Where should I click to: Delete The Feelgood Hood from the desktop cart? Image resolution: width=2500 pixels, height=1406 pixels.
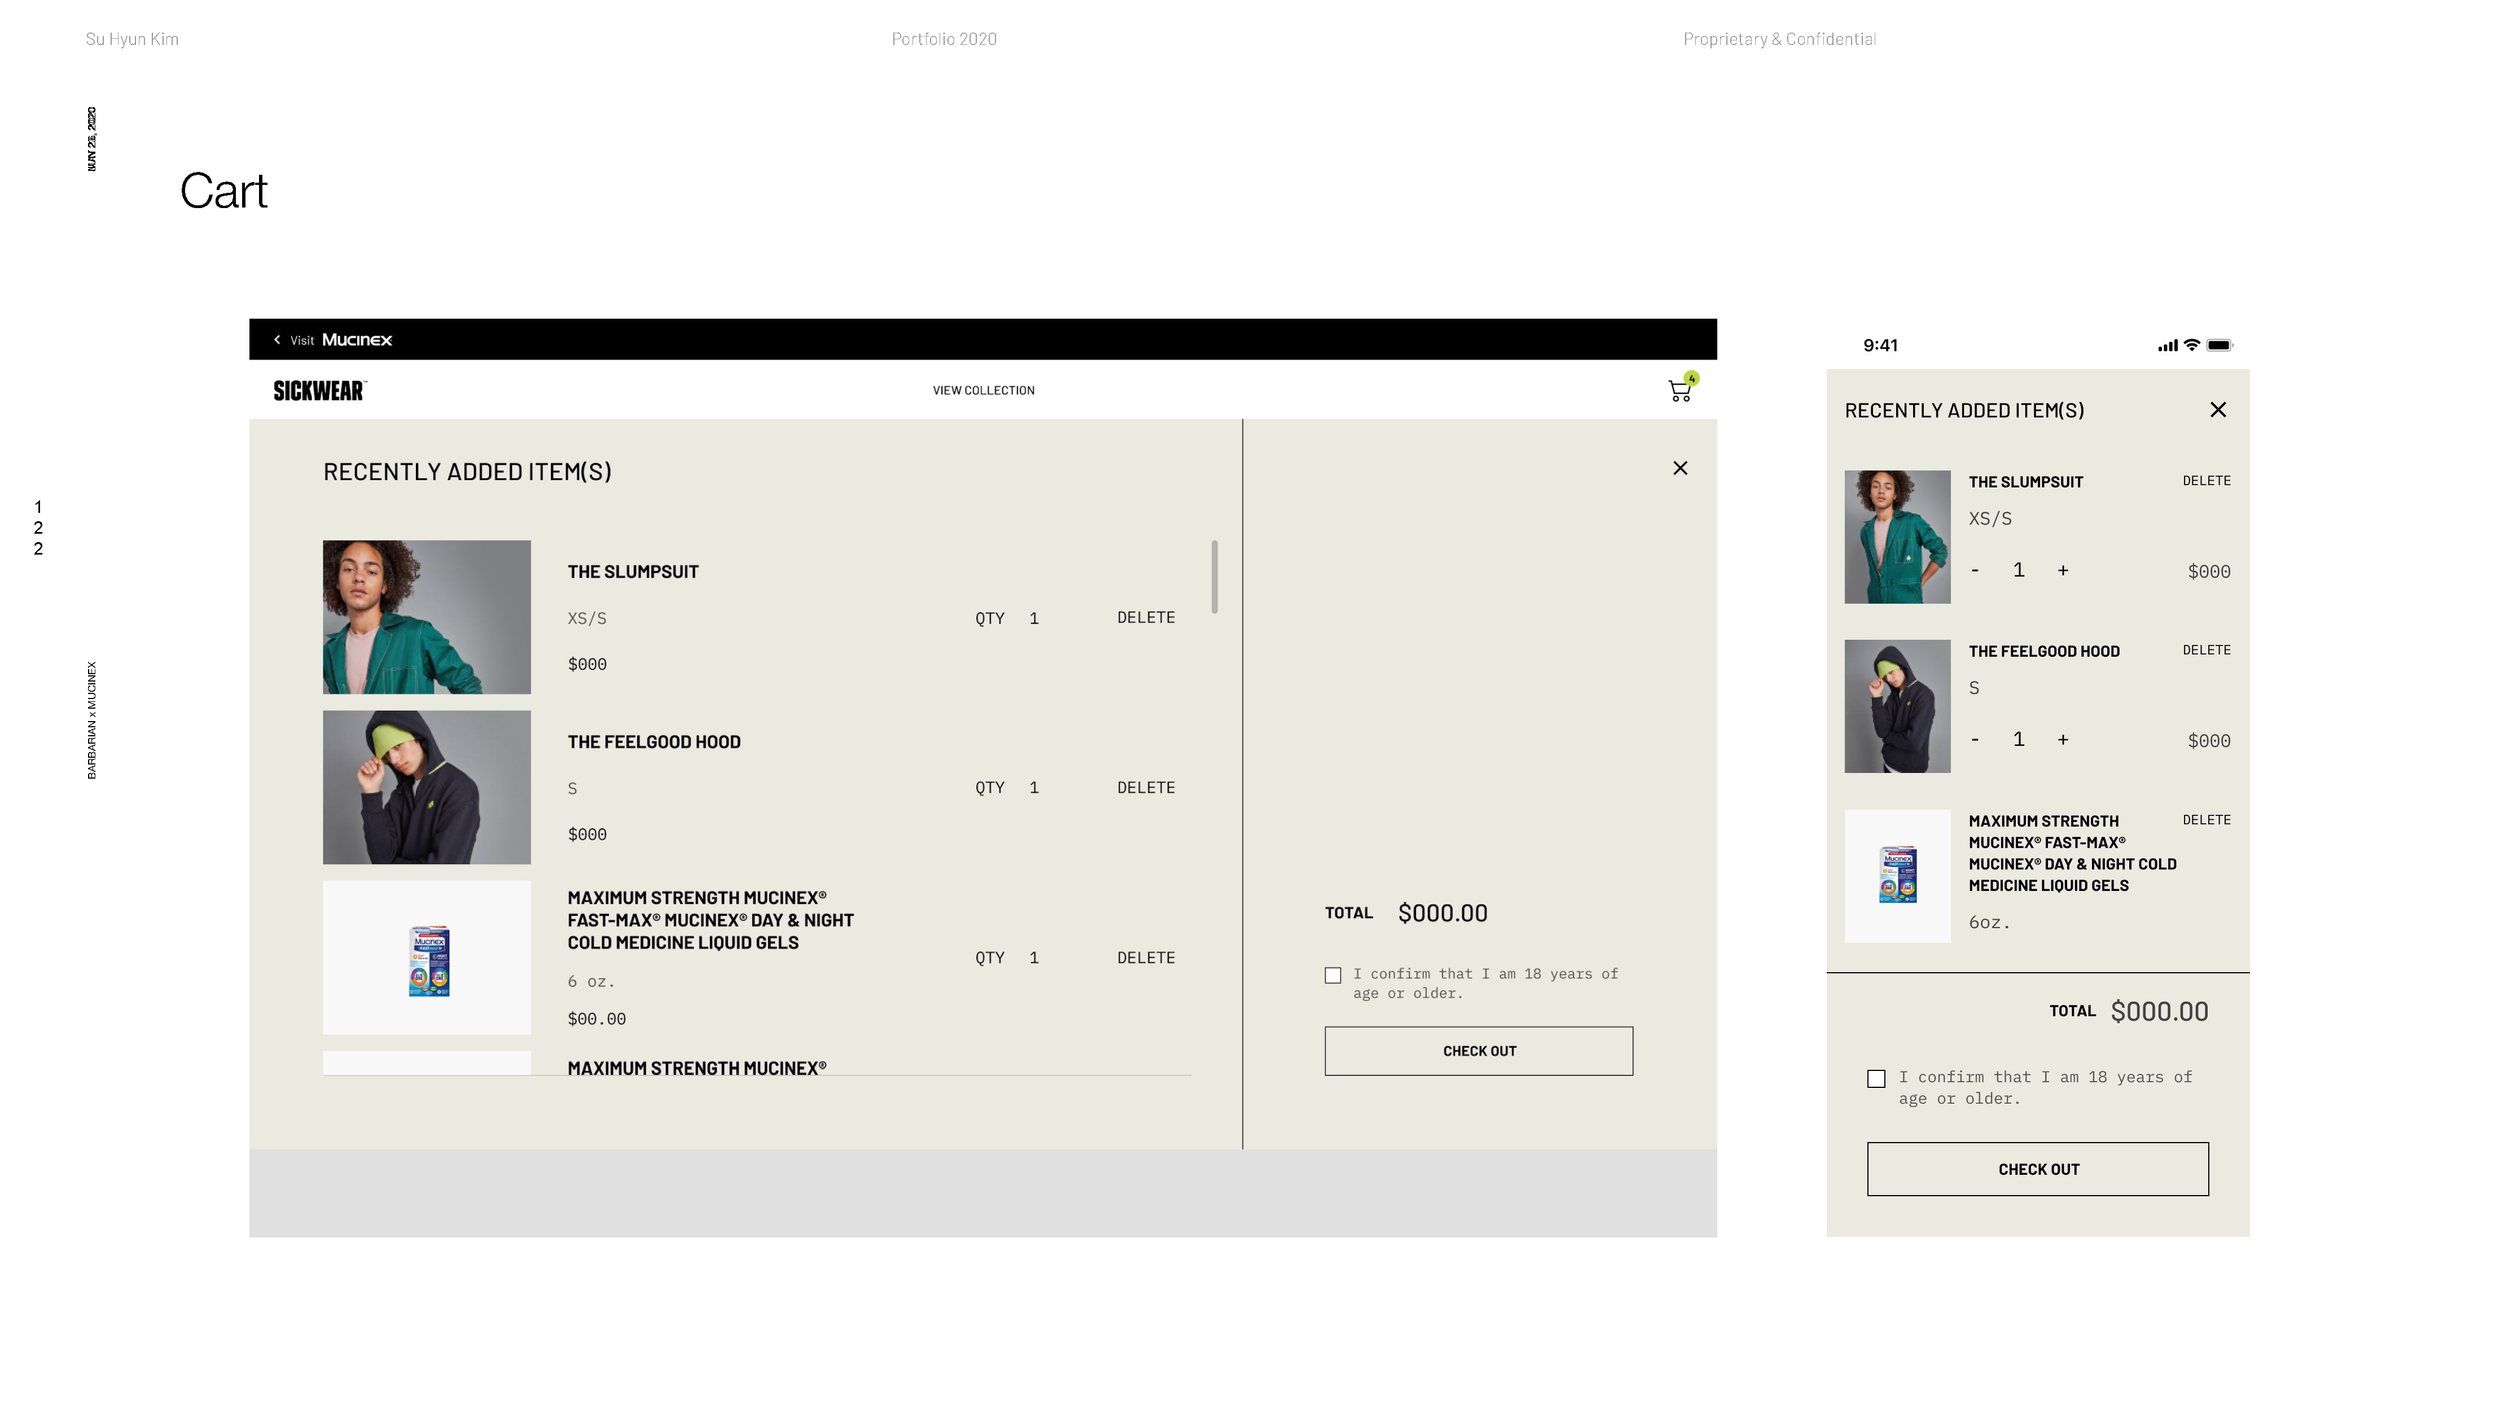click(x=1146, y=788)
